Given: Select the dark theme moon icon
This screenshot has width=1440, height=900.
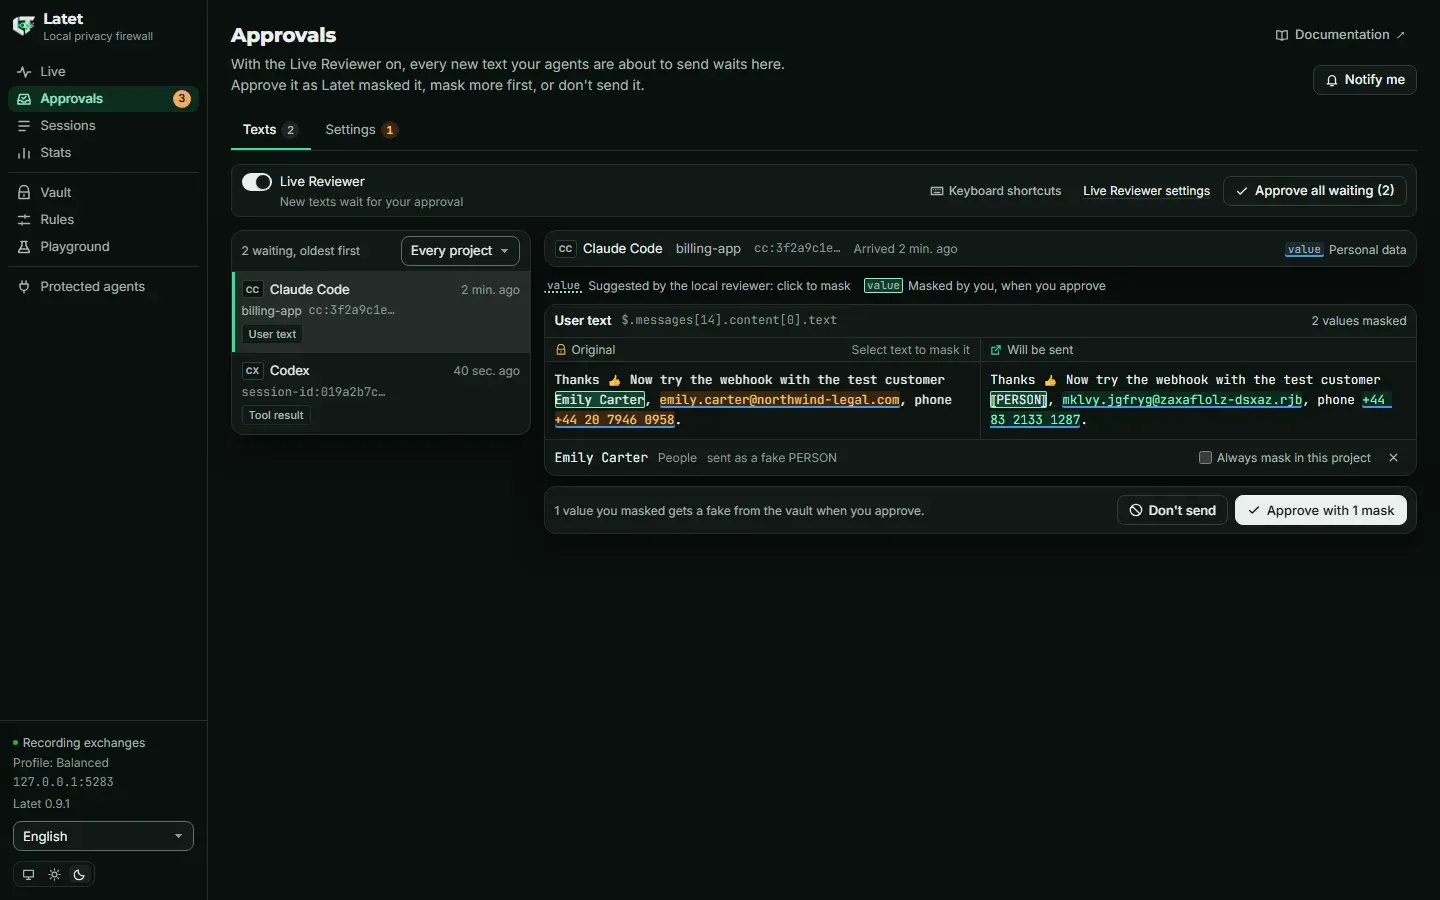Looking at the screenshot, I should pyautogui.click(x=79, y=875).
